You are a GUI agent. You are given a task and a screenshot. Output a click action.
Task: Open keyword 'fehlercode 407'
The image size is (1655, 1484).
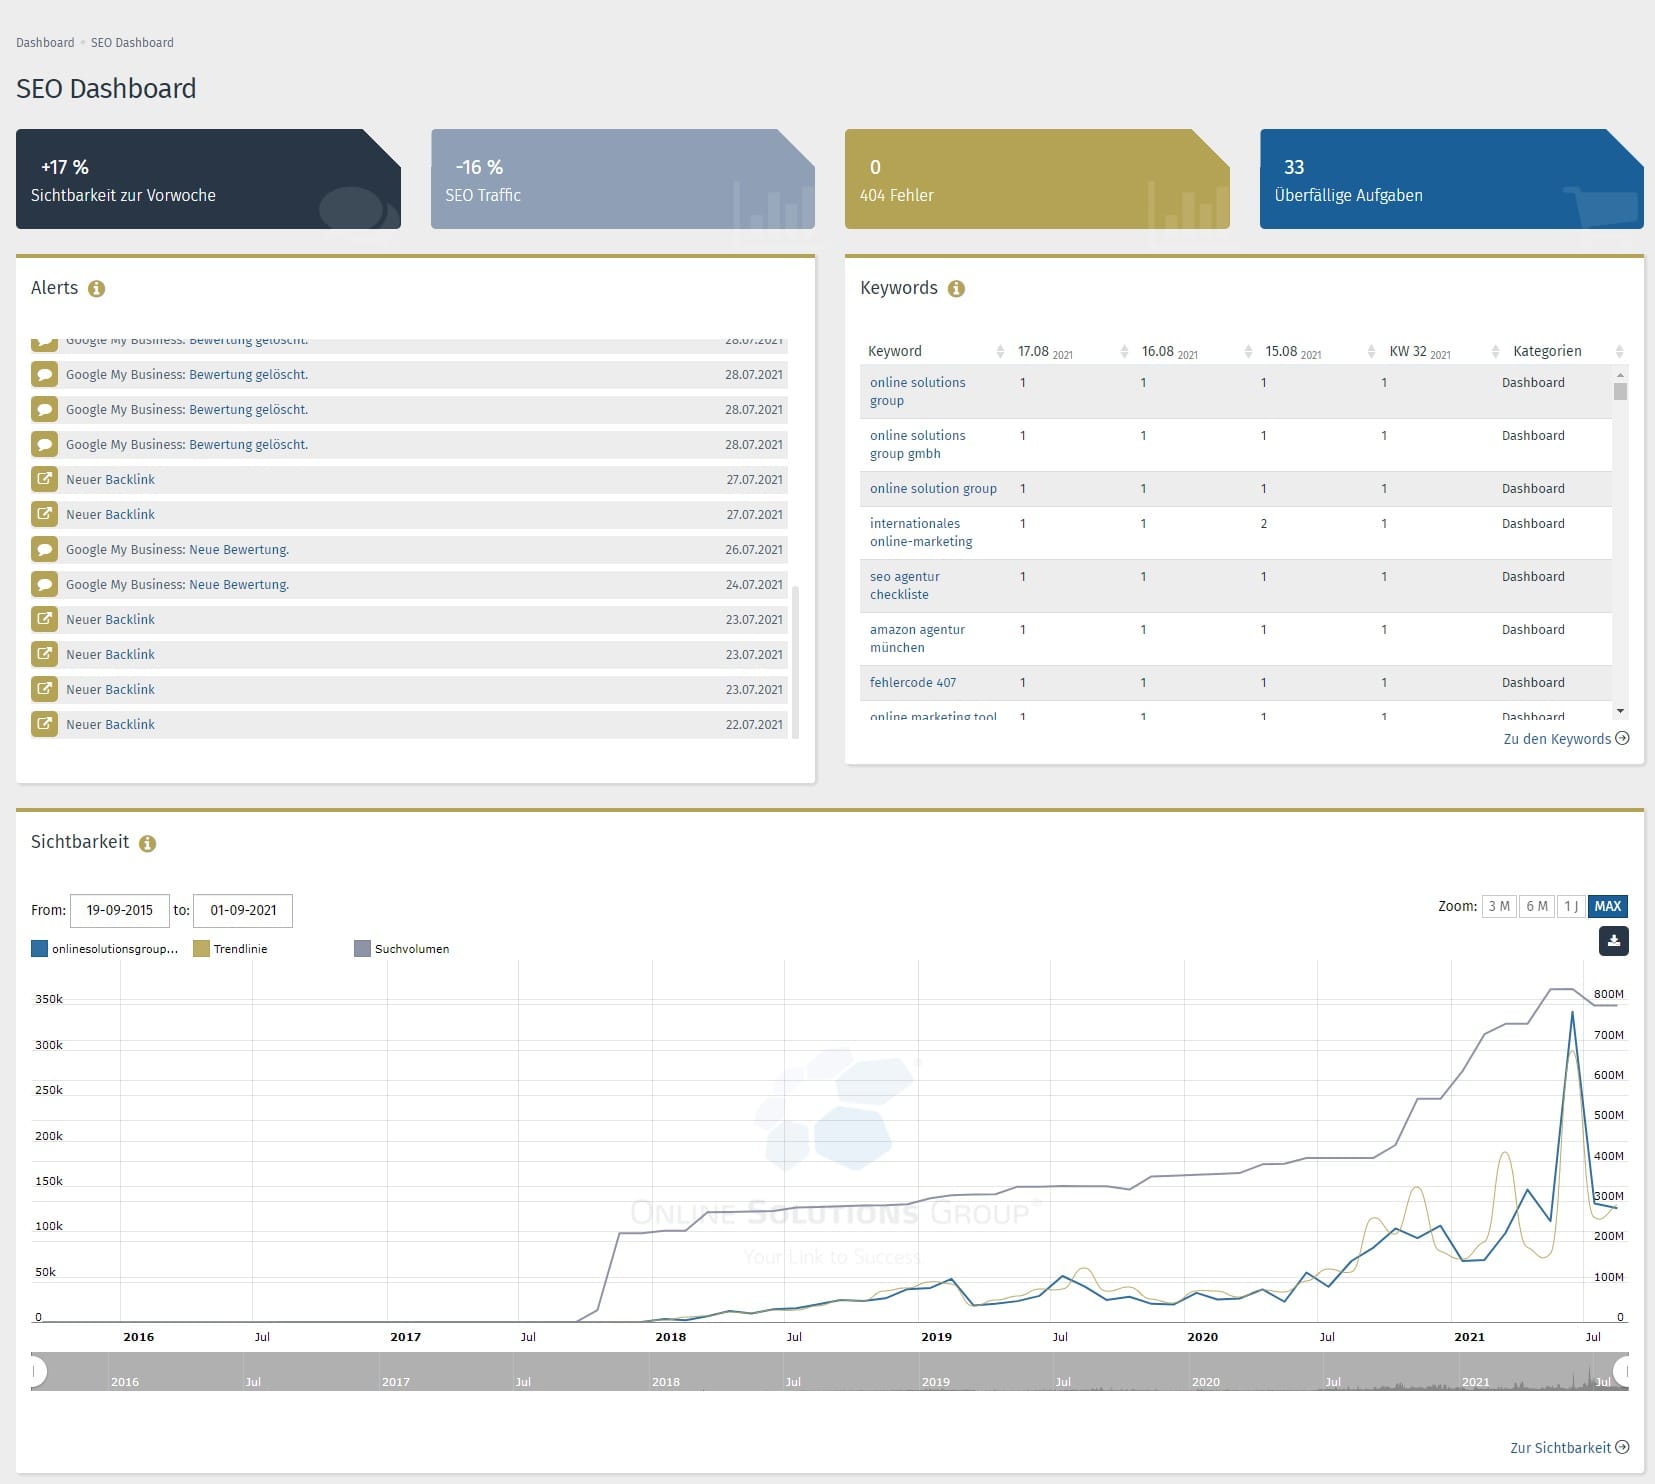[913, 683]
